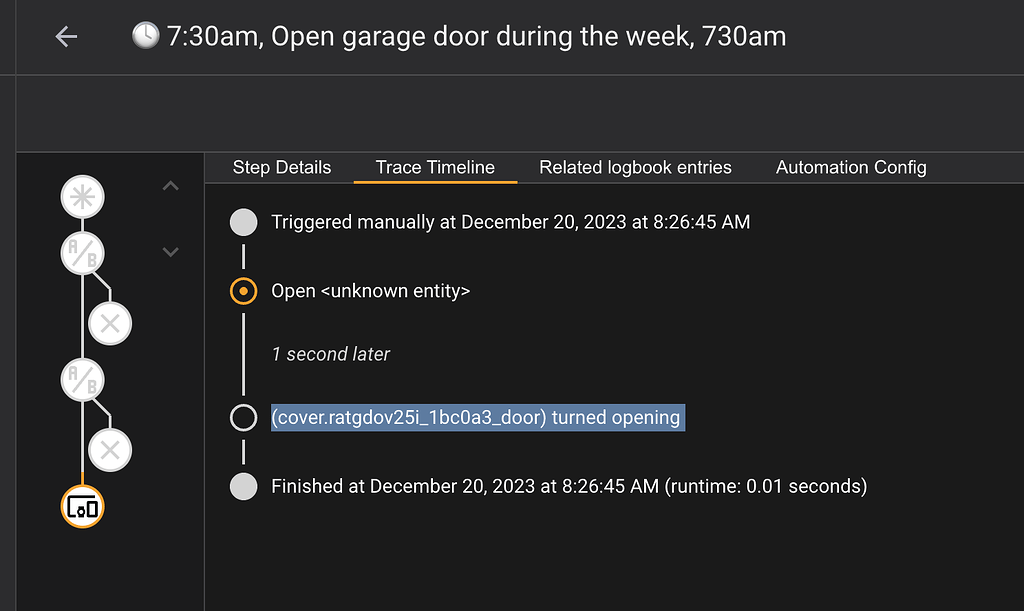Image resolution: width=1024 pixels, height=611 pixels.
Task: Click the cover.ratgdov25i_1bc0a3_door turned opening entry
Action: tap(477, 417)
